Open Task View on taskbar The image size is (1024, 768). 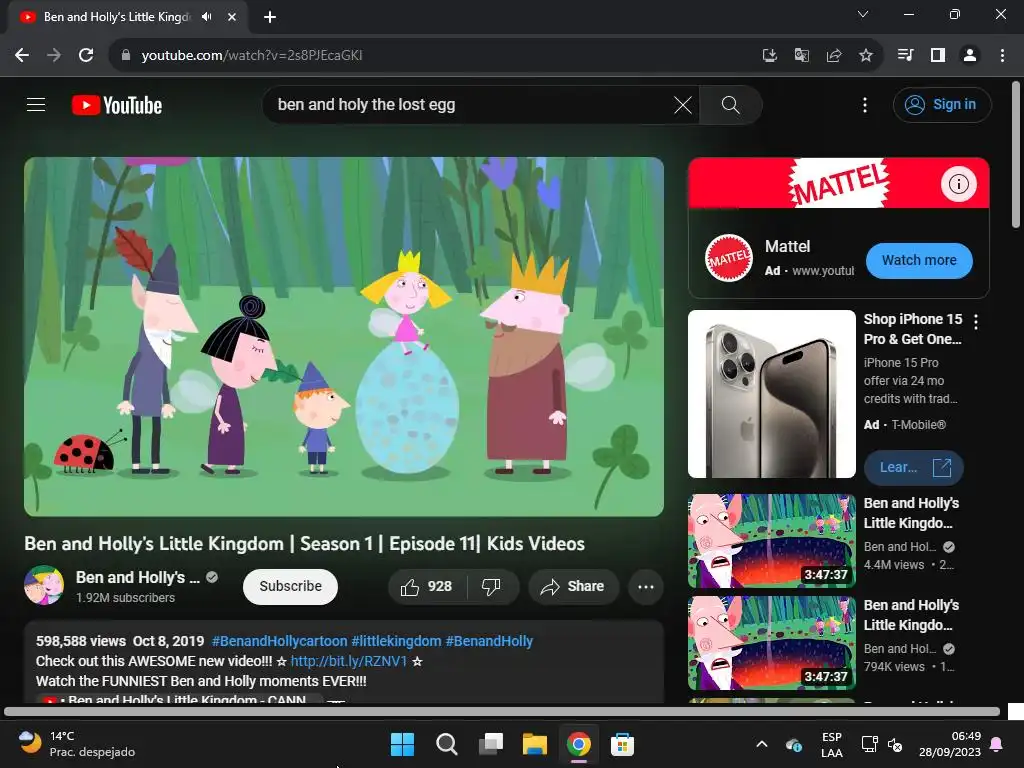point(491,744)
